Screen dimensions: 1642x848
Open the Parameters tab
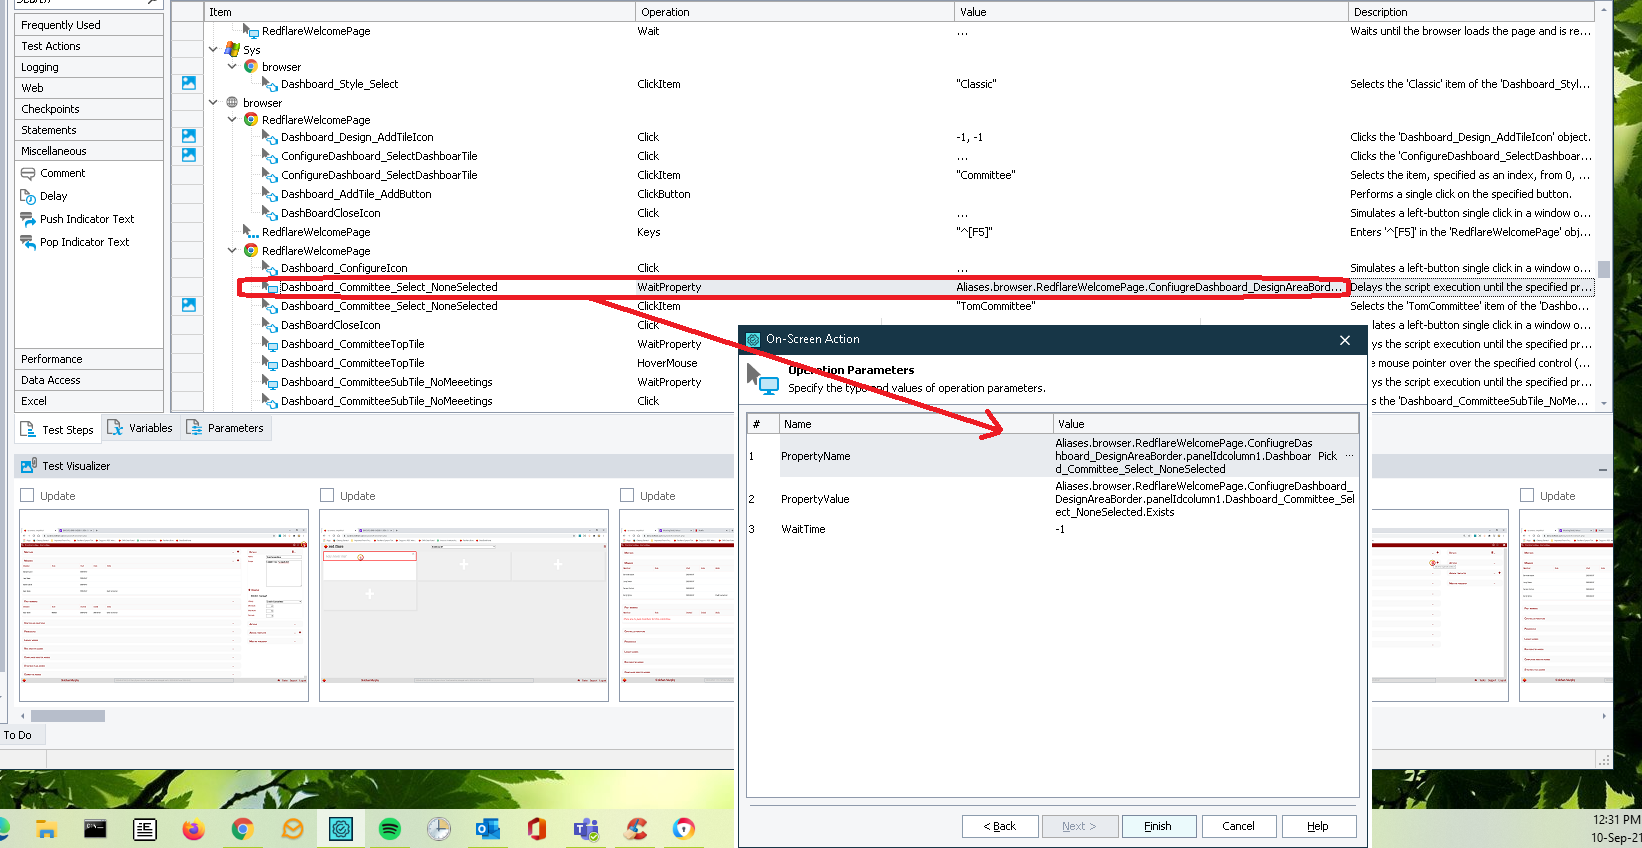225,428
